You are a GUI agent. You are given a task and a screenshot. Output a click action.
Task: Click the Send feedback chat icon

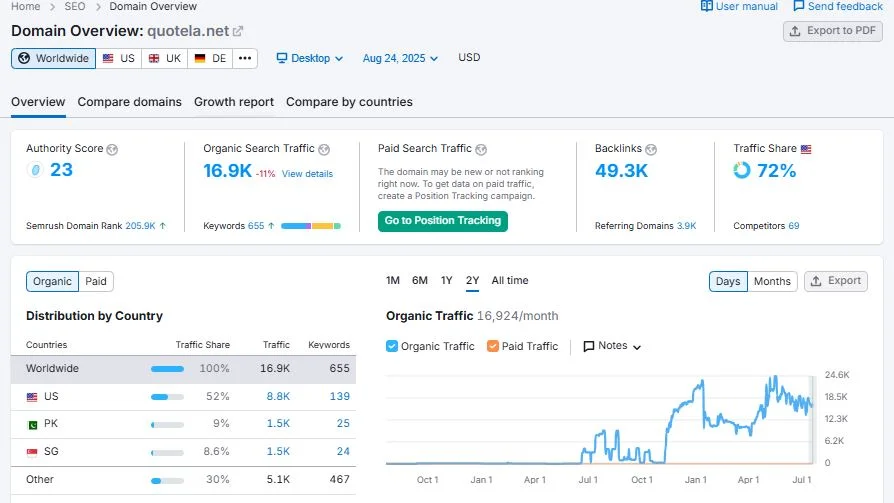pos(798,6)
